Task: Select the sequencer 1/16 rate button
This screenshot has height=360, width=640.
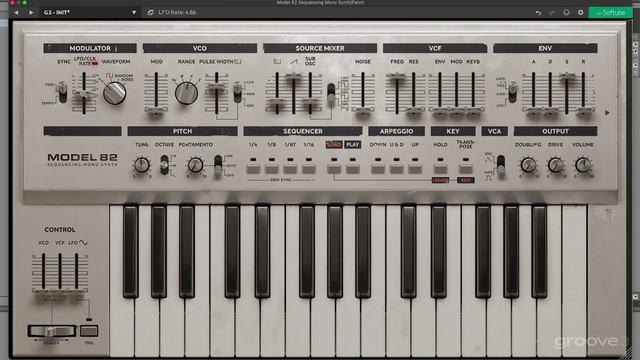Action: [309, 169]
